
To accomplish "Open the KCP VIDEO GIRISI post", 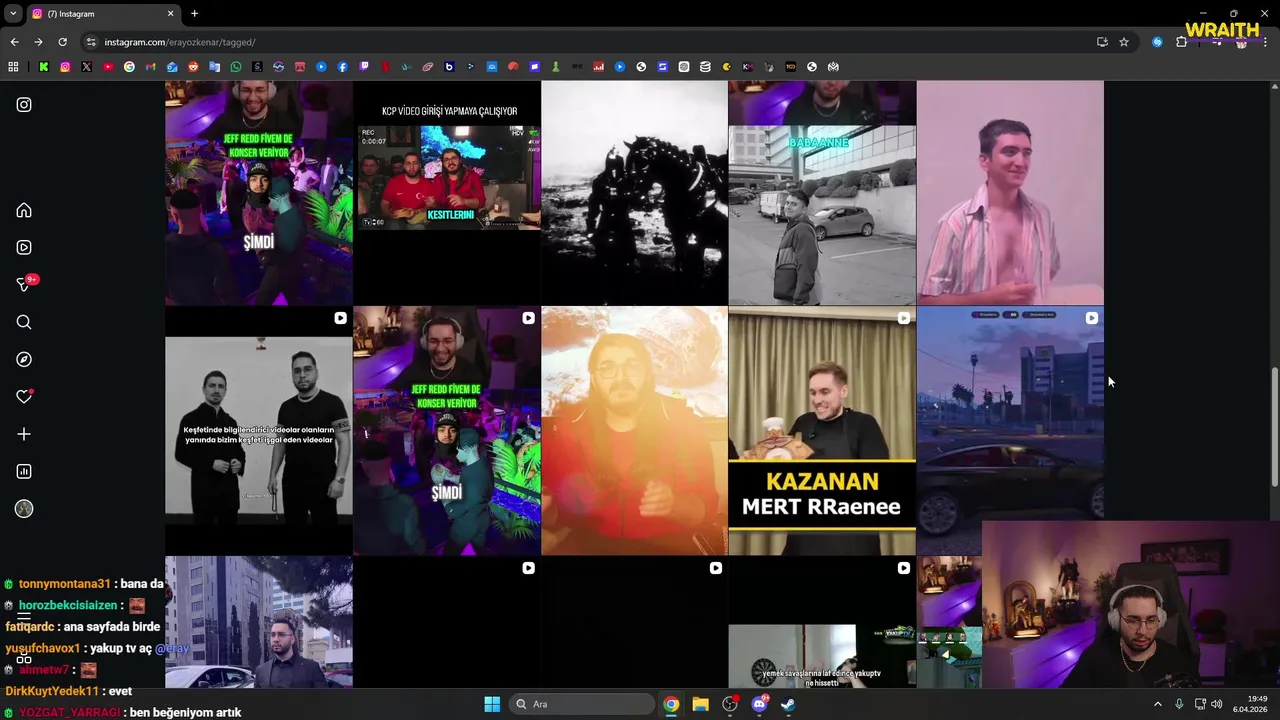I will [x=447, y=192].
